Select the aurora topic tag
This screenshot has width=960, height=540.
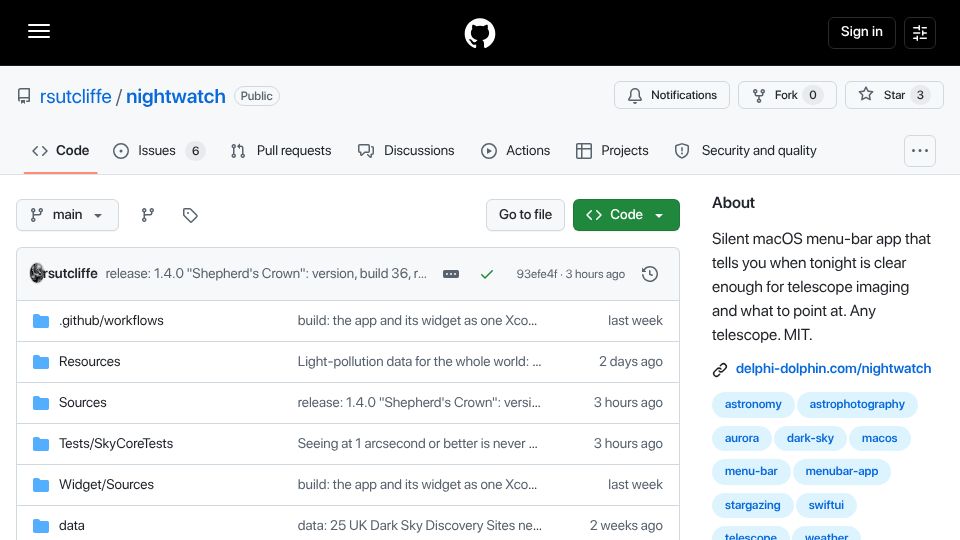pyautogui.click(x=741, y=438)
